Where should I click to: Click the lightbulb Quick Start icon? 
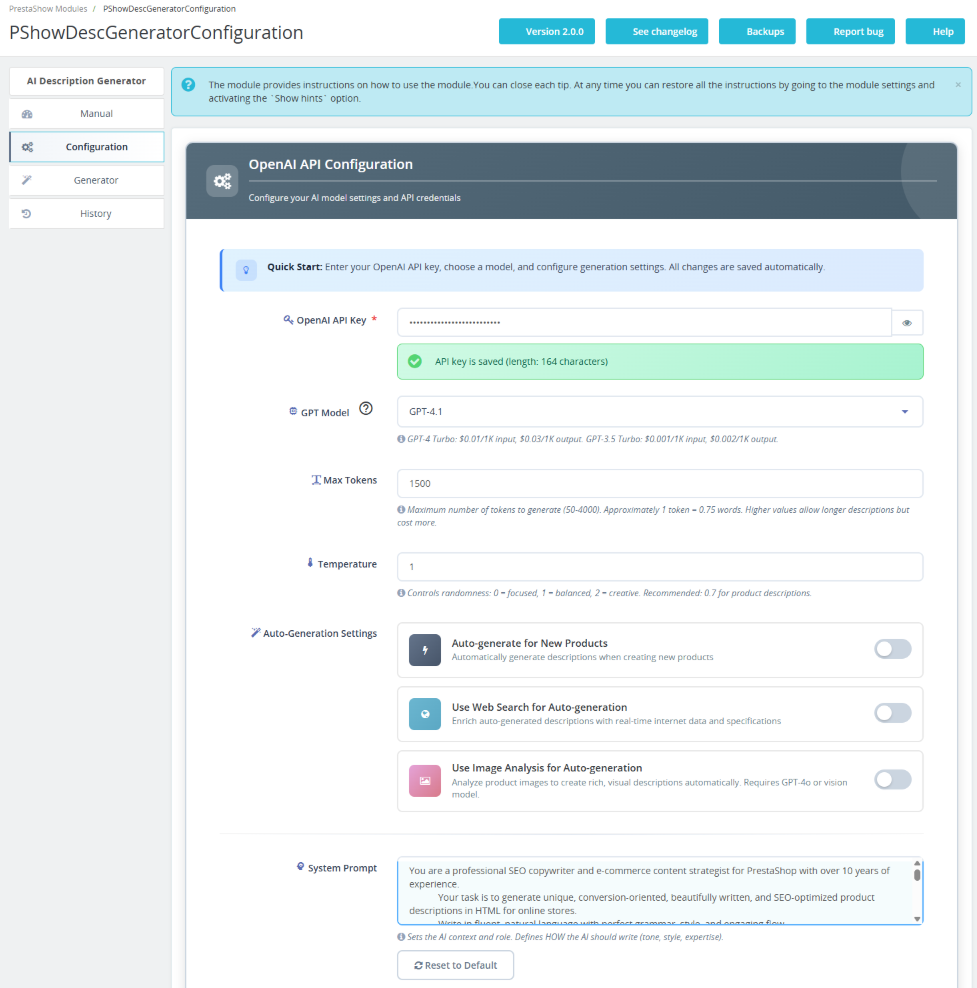[245, 270]
